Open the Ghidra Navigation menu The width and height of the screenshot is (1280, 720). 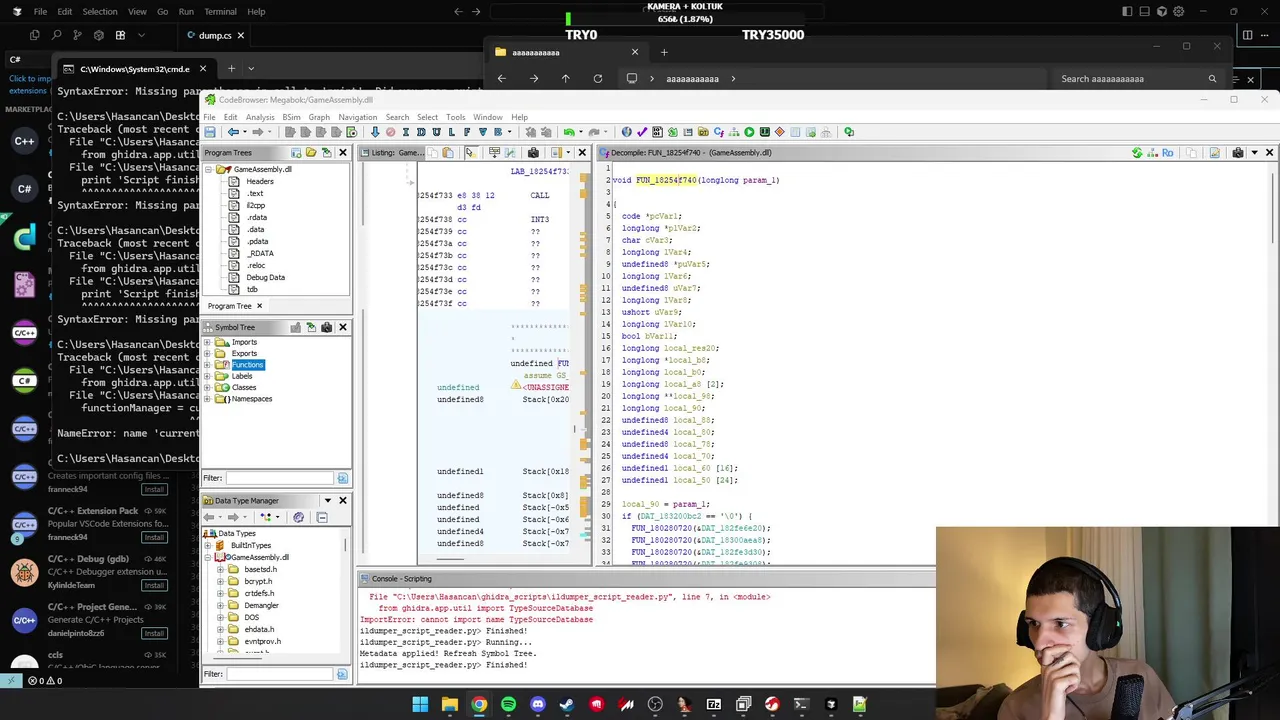click(x=357, y=117)
